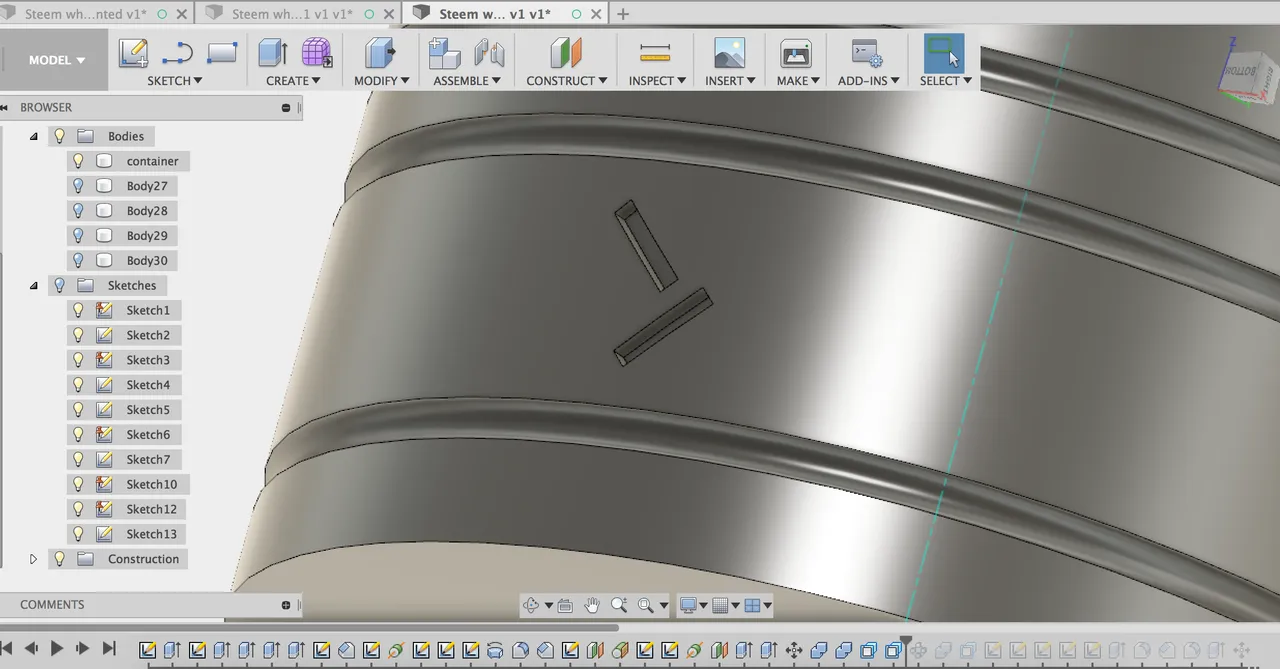Toggle the Body27 lightbulb
Viewport: 1280px width, 669px height.
click(x=78, y=186)
